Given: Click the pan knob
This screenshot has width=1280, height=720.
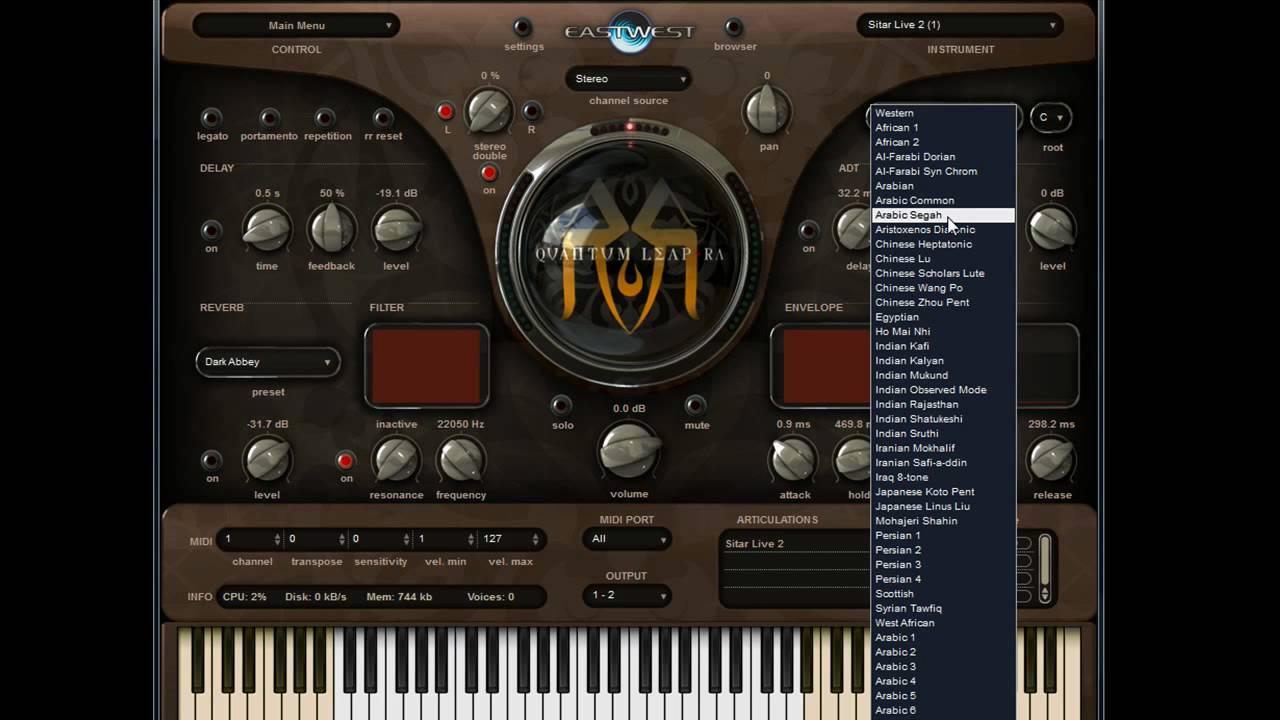Looking at the screenshot, I should click(767, 110).
